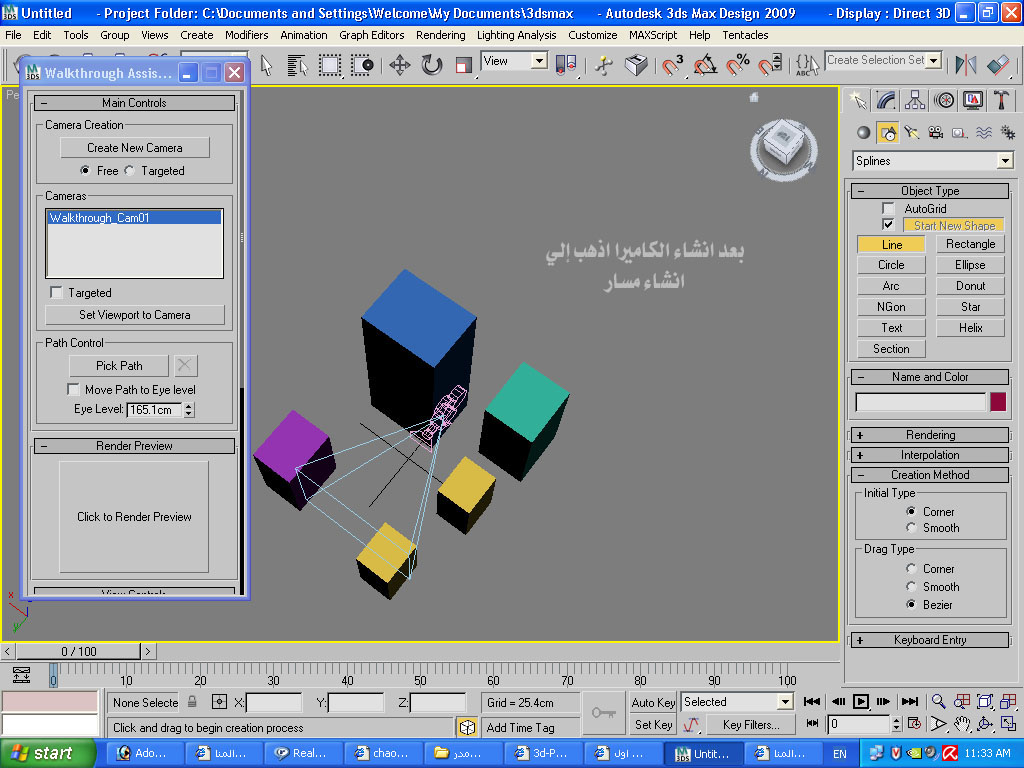This screenshot has width=1024, height=768.
Task: Check the Targeted checkbox under Cameras
Action: coord(56,293)
